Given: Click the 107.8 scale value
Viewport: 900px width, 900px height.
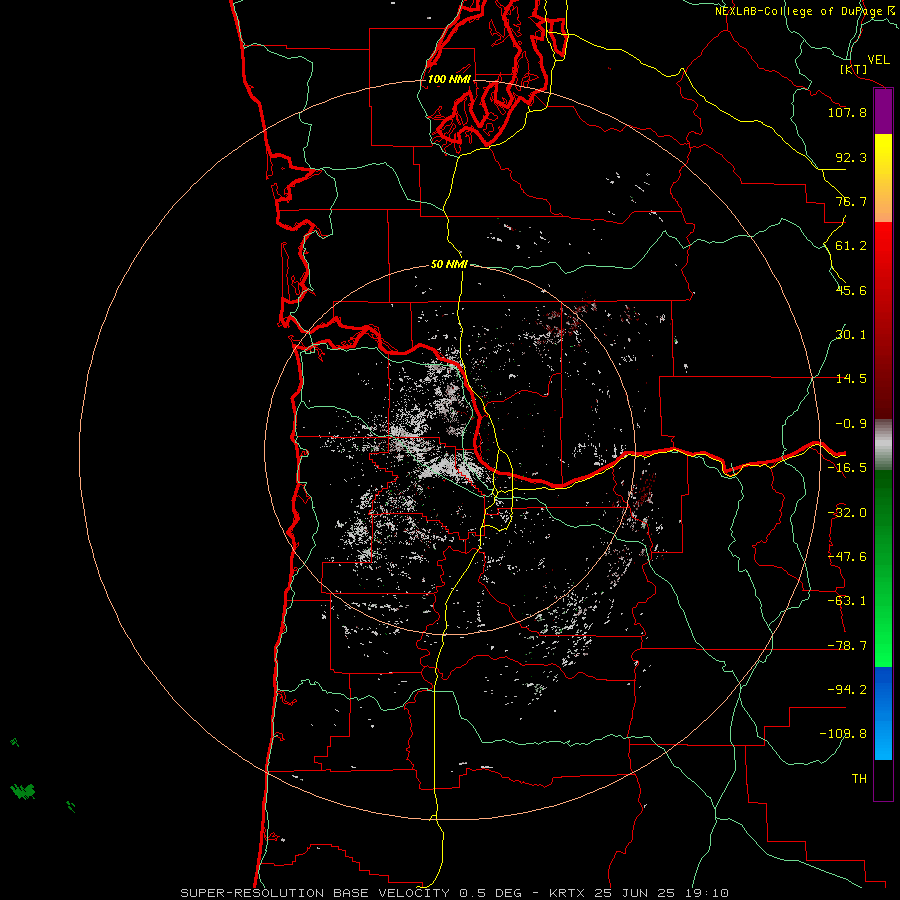Looking at the screenshot, I should pos(847,112).
